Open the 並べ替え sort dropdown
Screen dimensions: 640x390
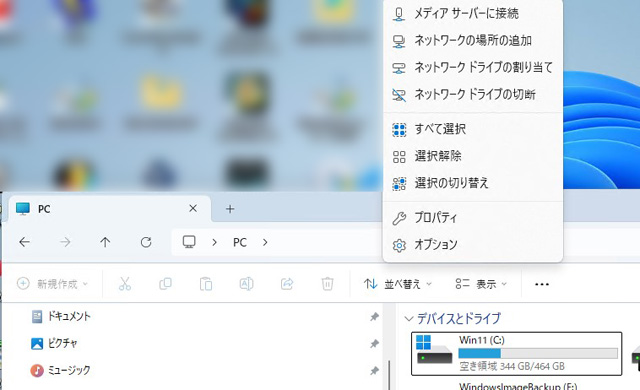click(398, 284)
